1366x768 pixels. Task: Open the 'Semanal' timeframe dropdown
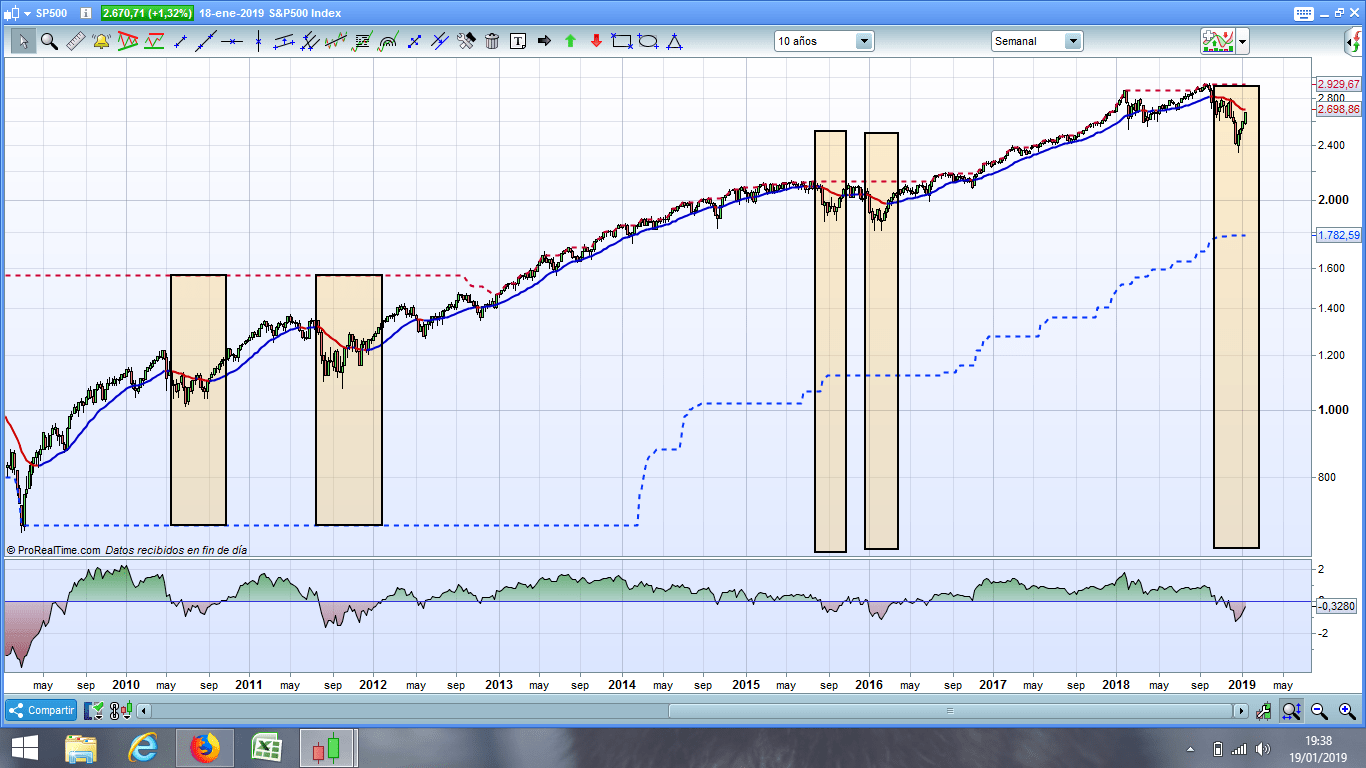pyautogui.click(x=1072, y=41)
